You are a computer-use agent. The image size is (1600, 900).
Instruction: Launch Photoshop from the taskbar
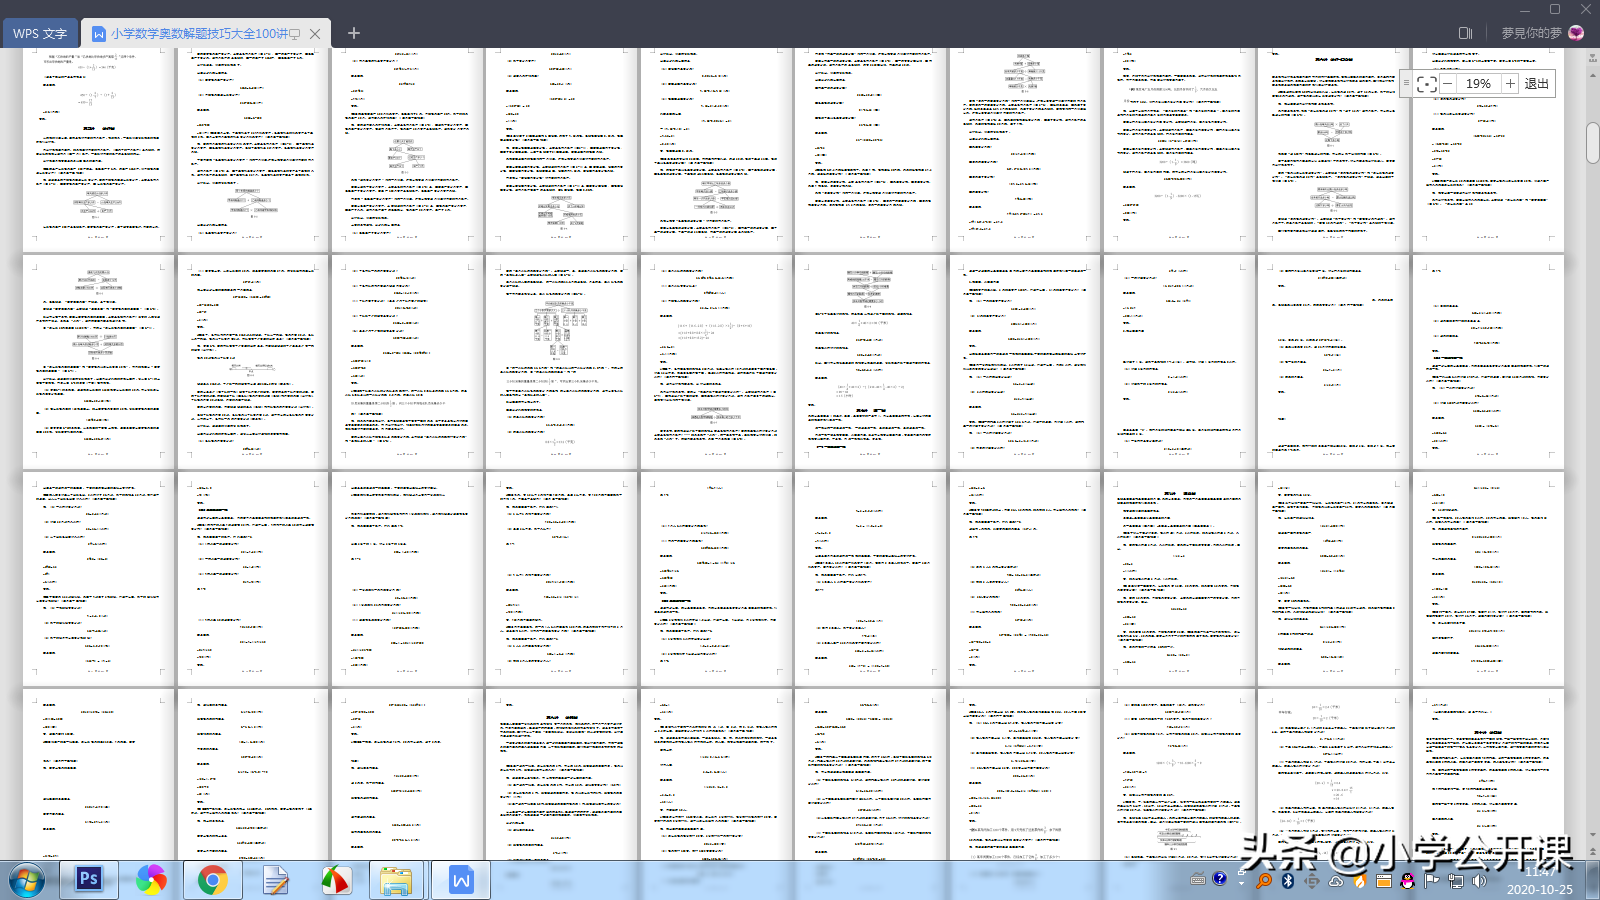(x=89, y=880)
